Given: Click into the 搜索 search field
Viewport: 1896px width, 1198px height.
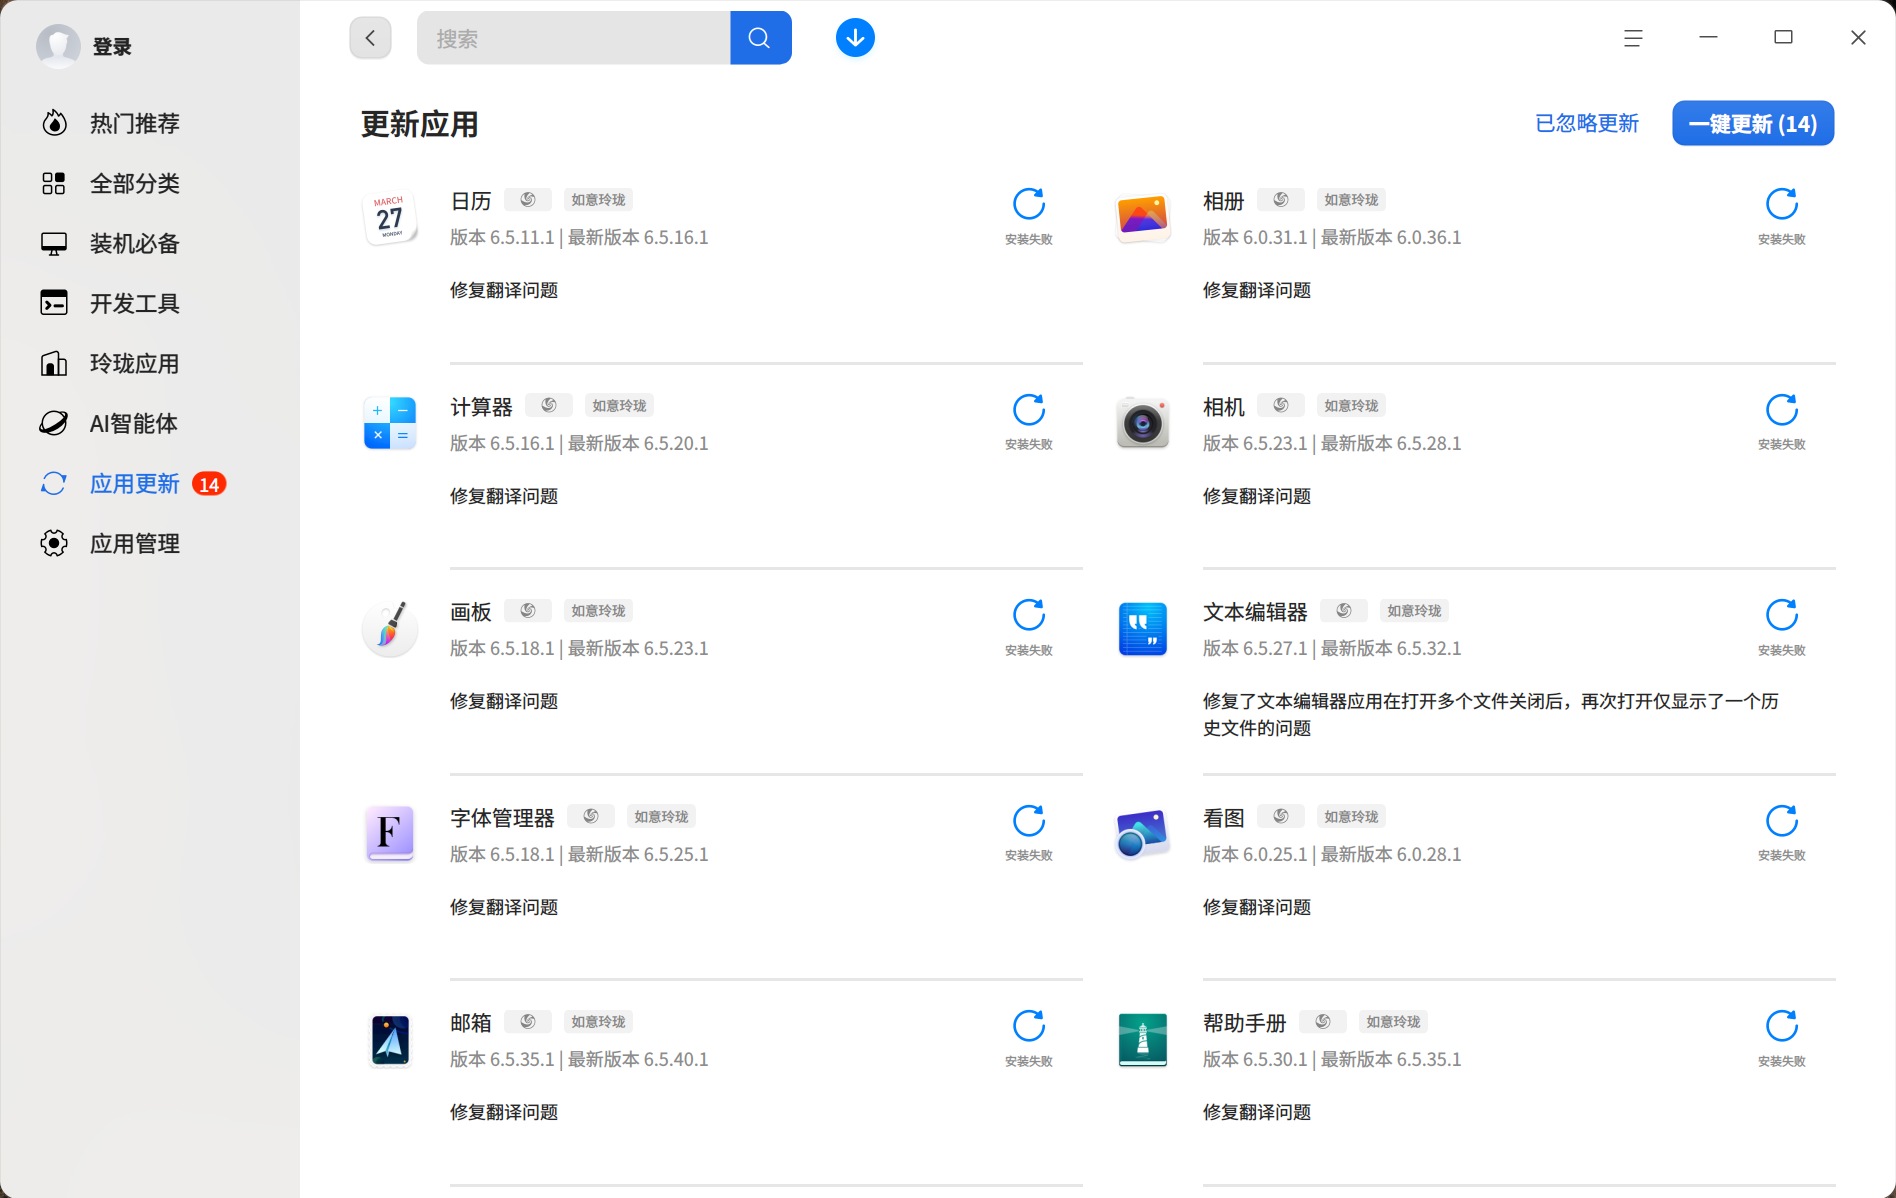Looking at the screenshot, I should pyautogui.click(x=574, y=38).
